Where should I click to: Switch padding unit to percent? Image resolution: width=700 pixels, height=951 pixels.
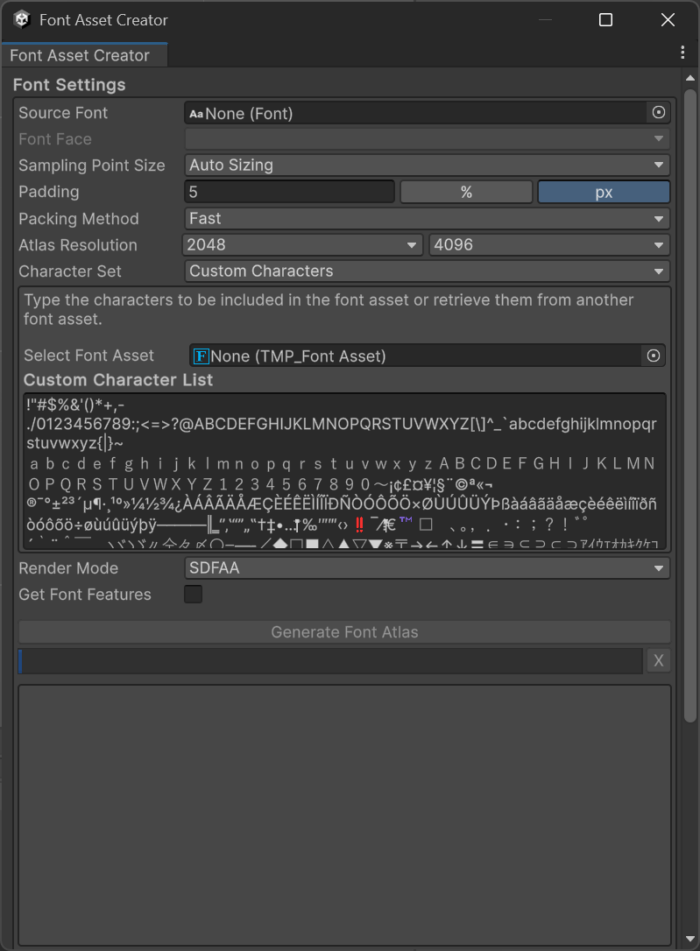466,192
